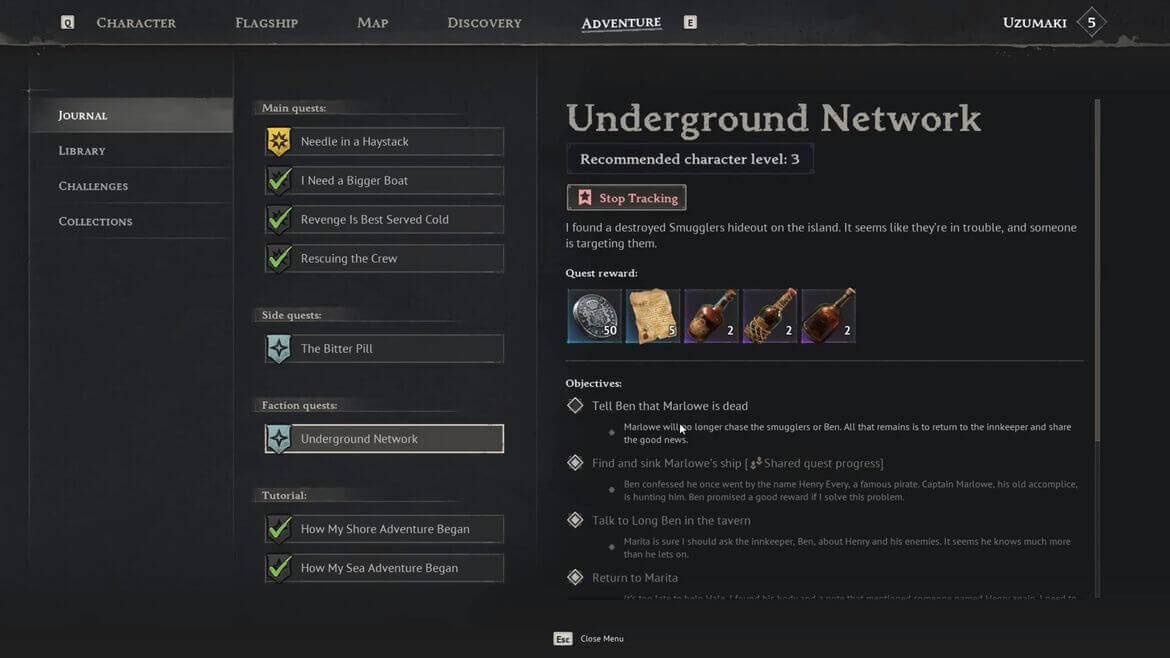Click the Q previous-tab key icon
Screen dimensions: 1170x658
tap(67, 22)
